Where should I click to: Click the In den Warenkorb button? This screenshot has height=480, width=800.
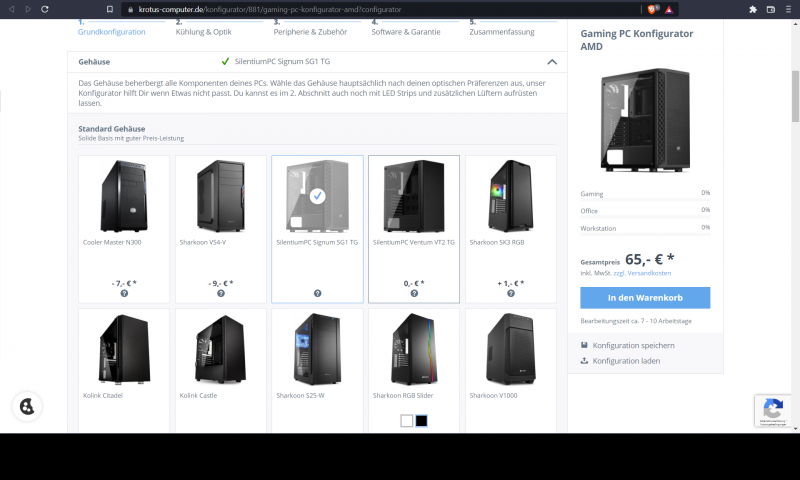[x=645, y=298]
